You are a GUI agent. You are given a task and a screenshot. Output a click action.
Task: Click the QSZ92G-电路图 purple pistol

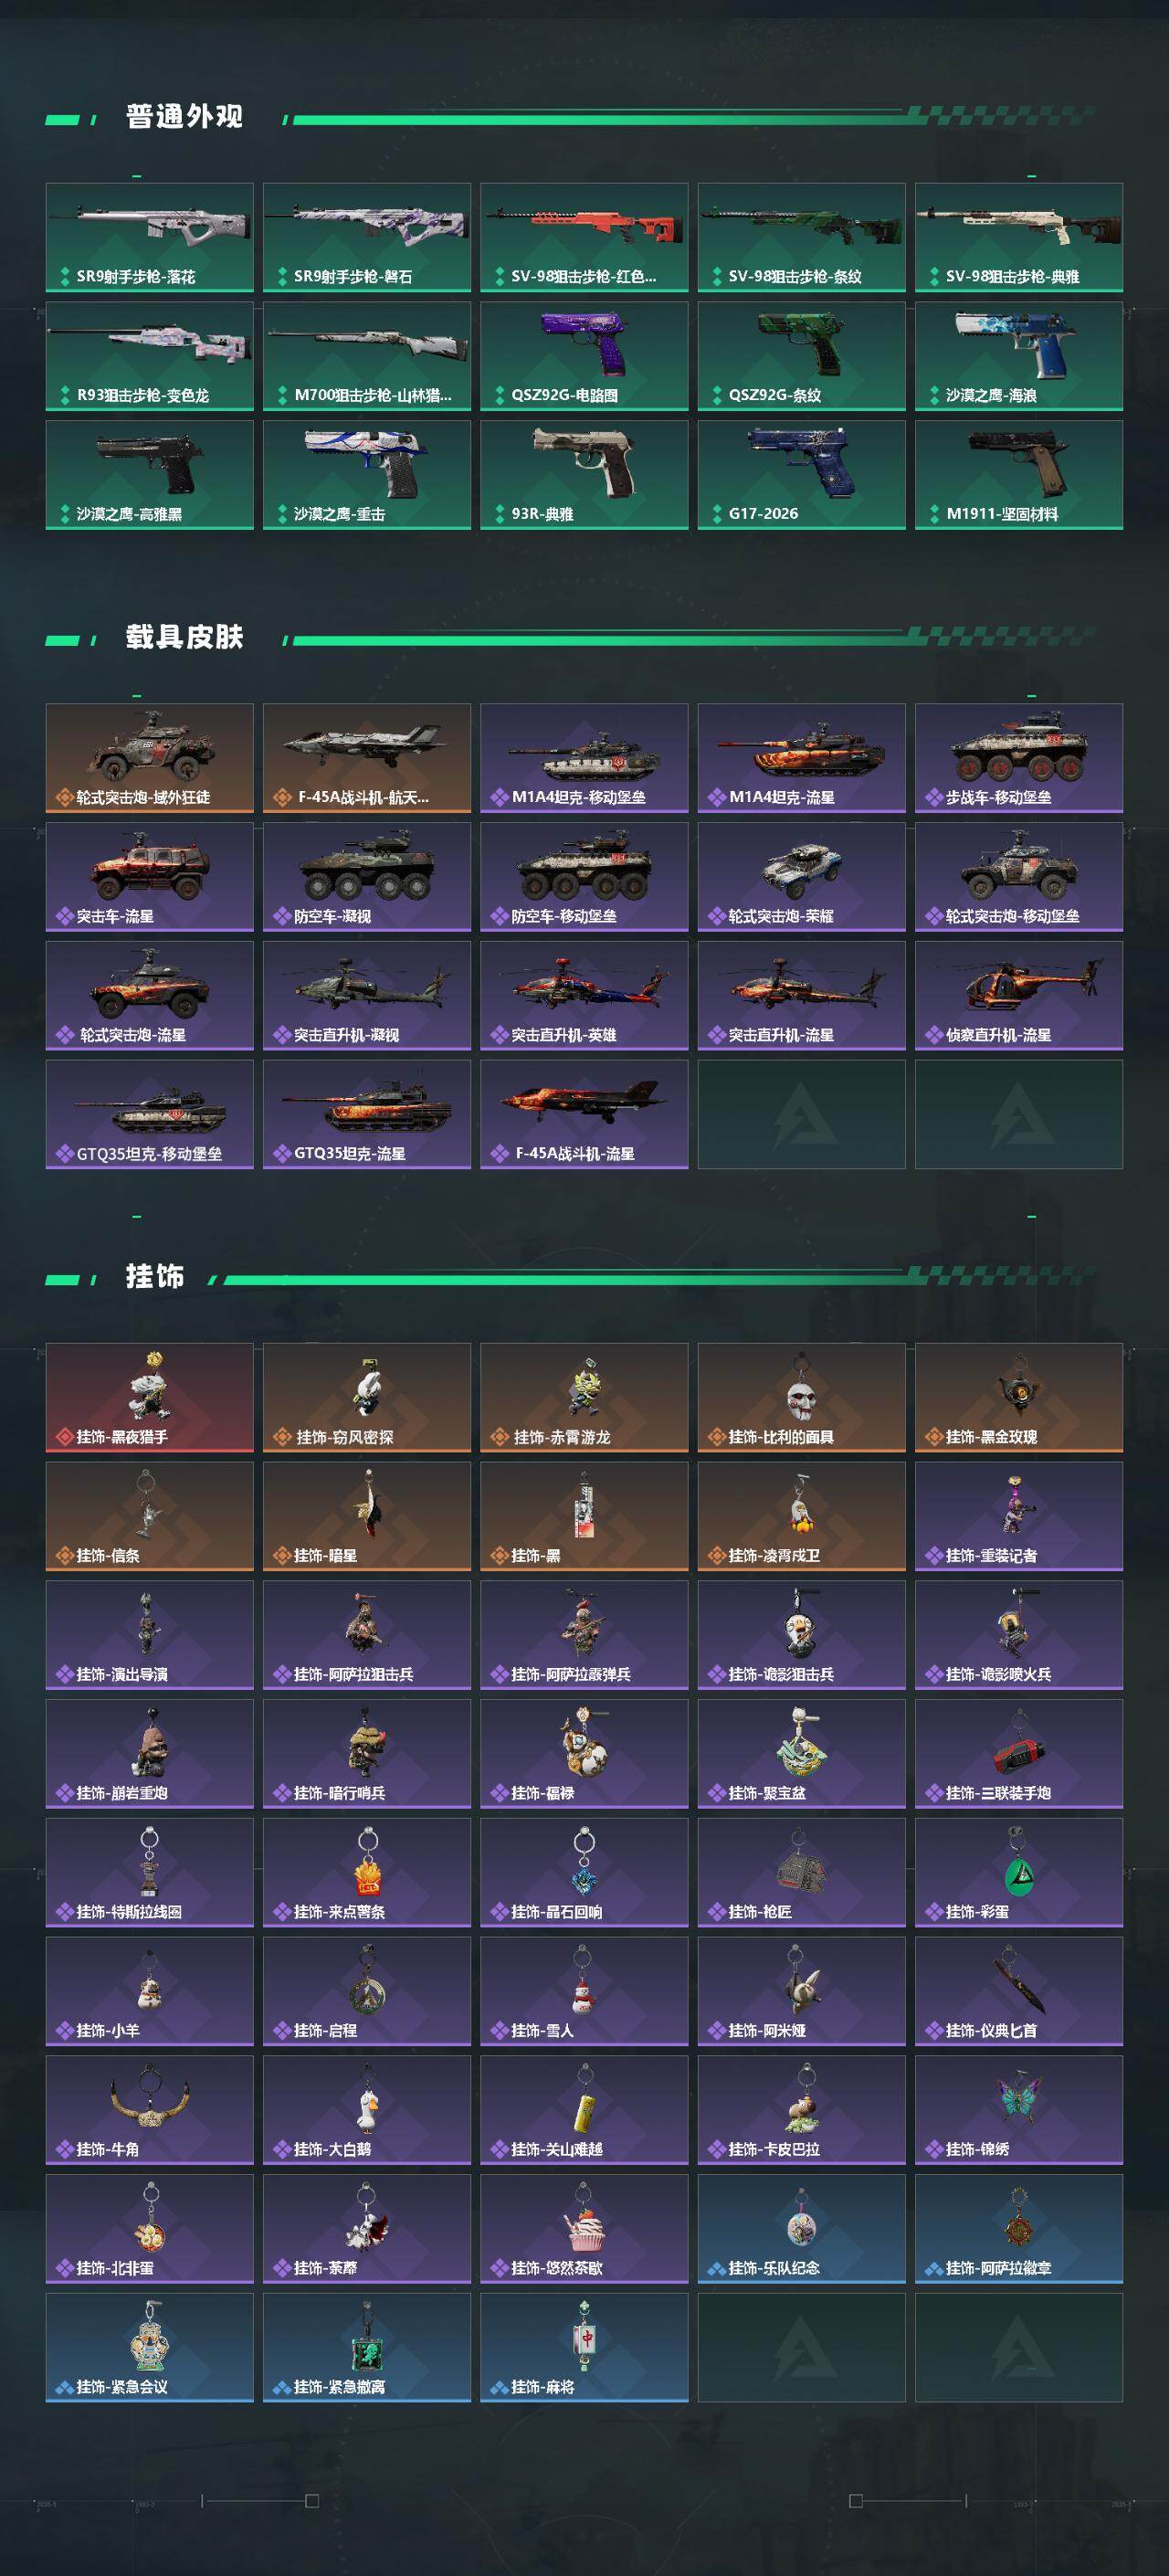click(x=584, y=356)
